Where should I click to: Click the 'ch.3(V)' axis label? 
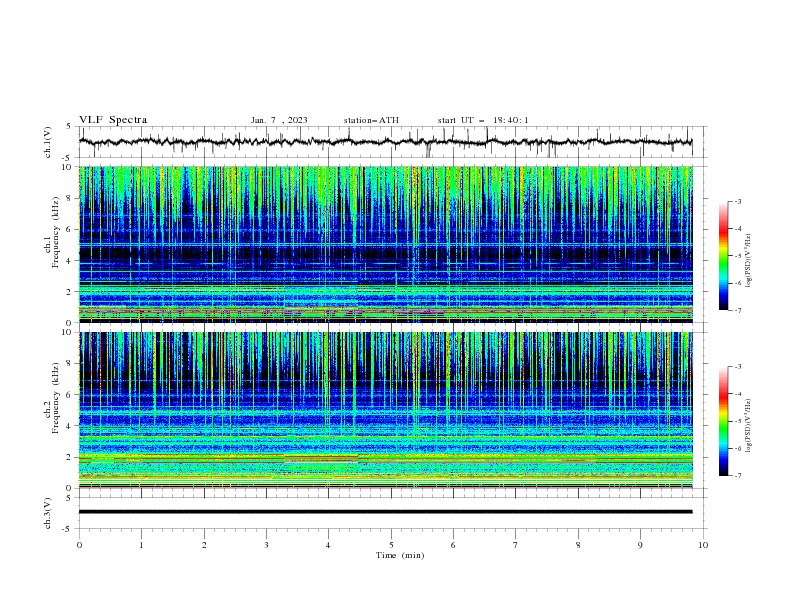pyautogui.click(x=48, y=513)
